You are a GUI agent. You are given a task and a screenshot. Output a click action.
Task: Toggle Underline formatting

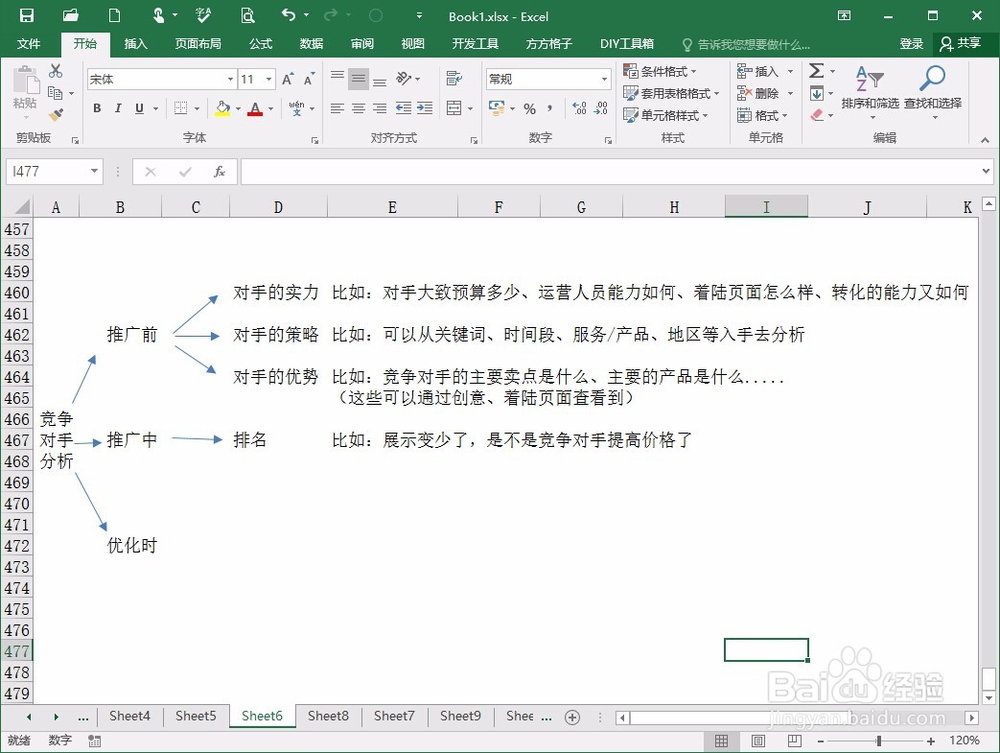tap(139, 108)
